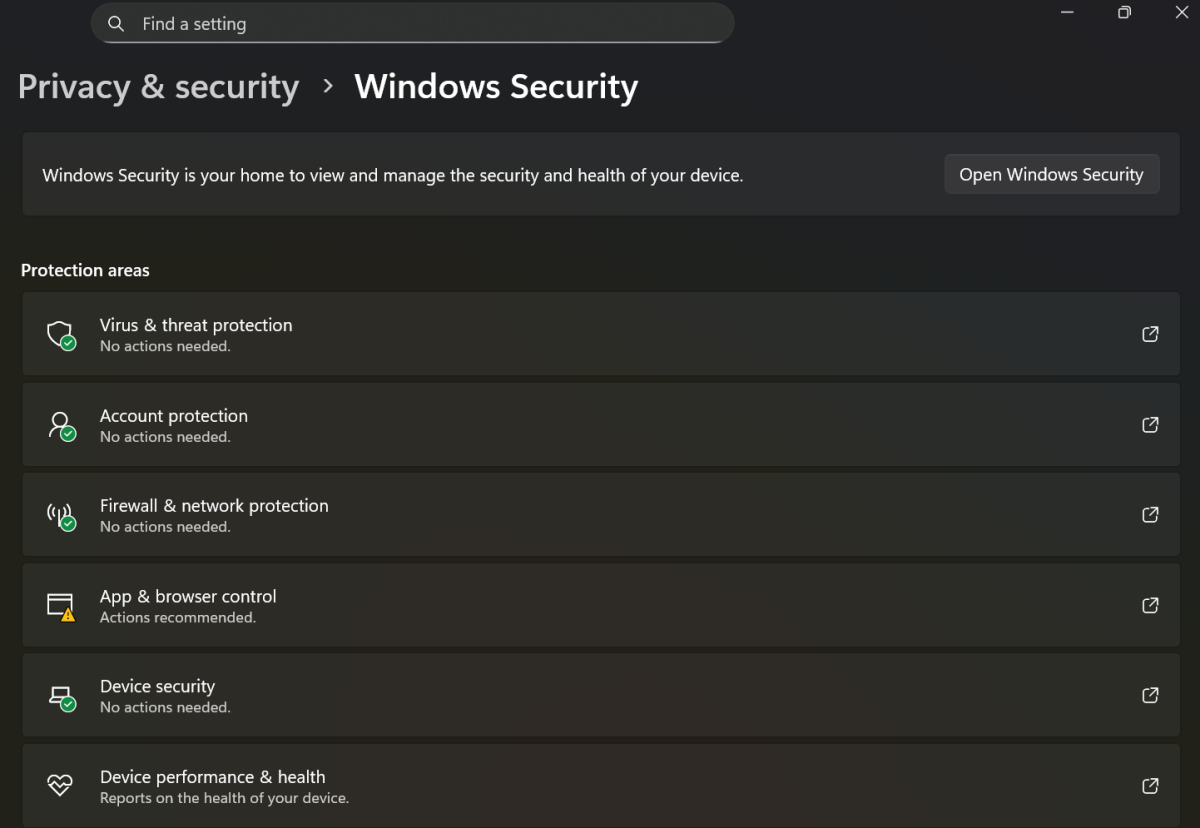Click the Device performance & health heart icon
The height and width of the screenshot is (828, 1200).
(x=60, y=785)
